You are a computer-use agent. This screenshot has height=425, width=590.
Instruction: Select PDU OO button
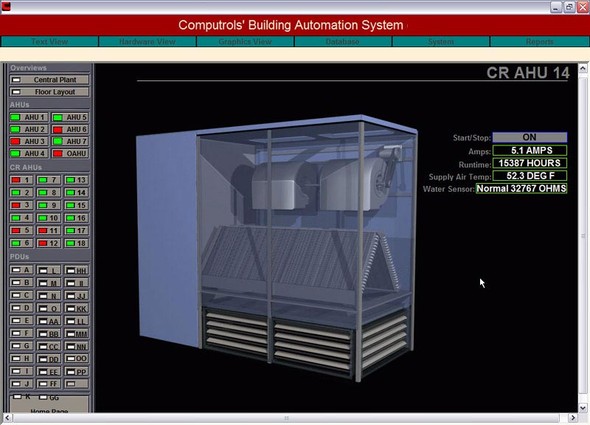tap(76, 359)
